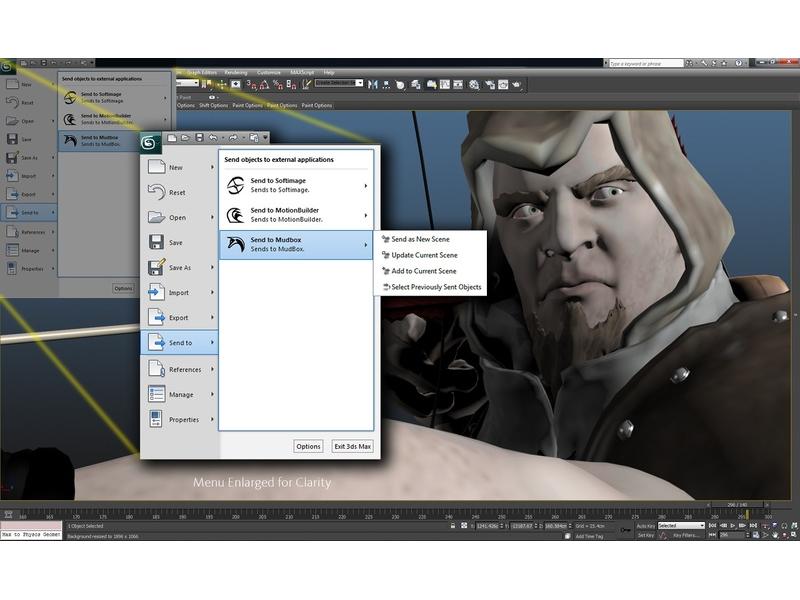The image size is (800, 600).
Task: Click the Properties icon in the enlarged menu
Action: coord(156,419)
